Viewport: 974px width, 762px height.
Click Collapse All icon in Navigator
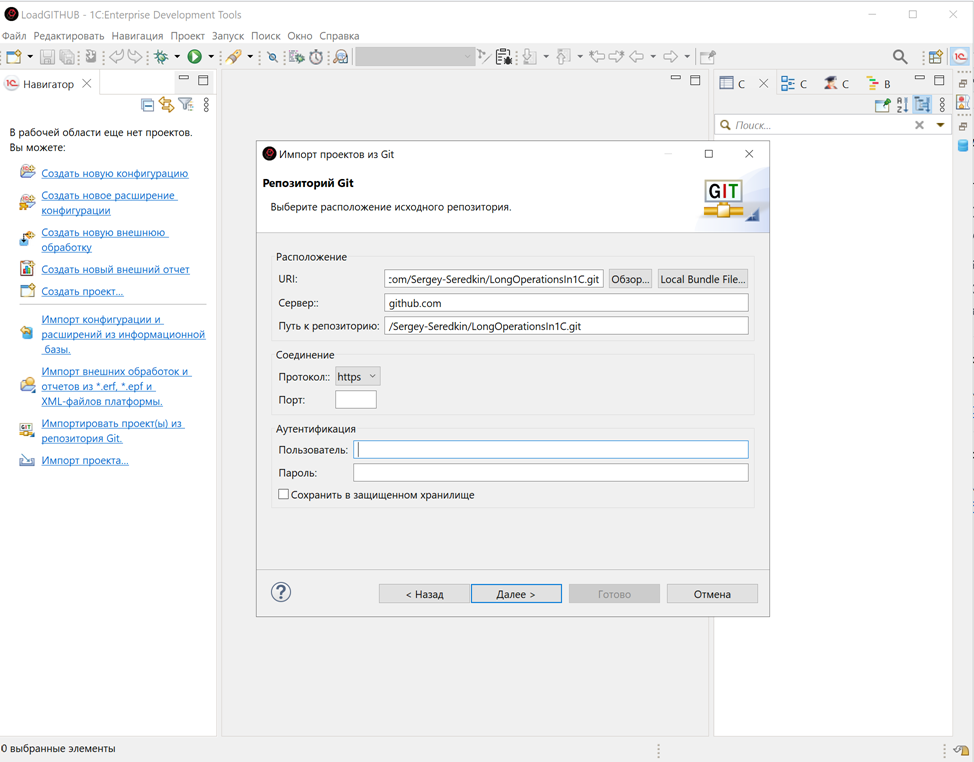pyautogui.click(x=147, y=105)
